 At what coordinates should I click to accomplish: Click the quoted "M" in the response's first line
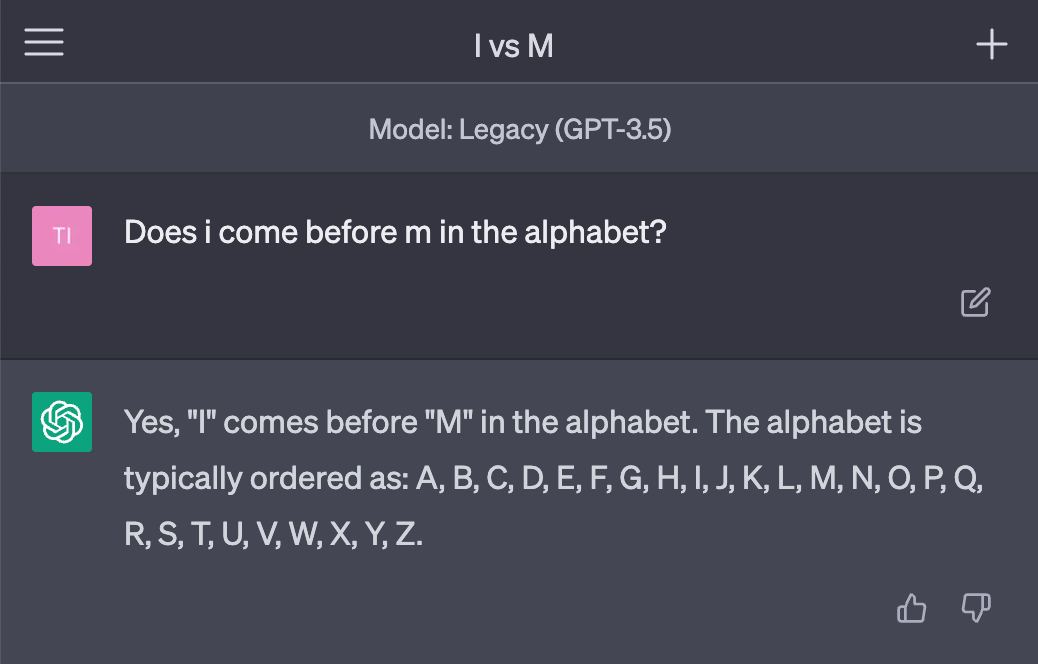click(448, 422)
